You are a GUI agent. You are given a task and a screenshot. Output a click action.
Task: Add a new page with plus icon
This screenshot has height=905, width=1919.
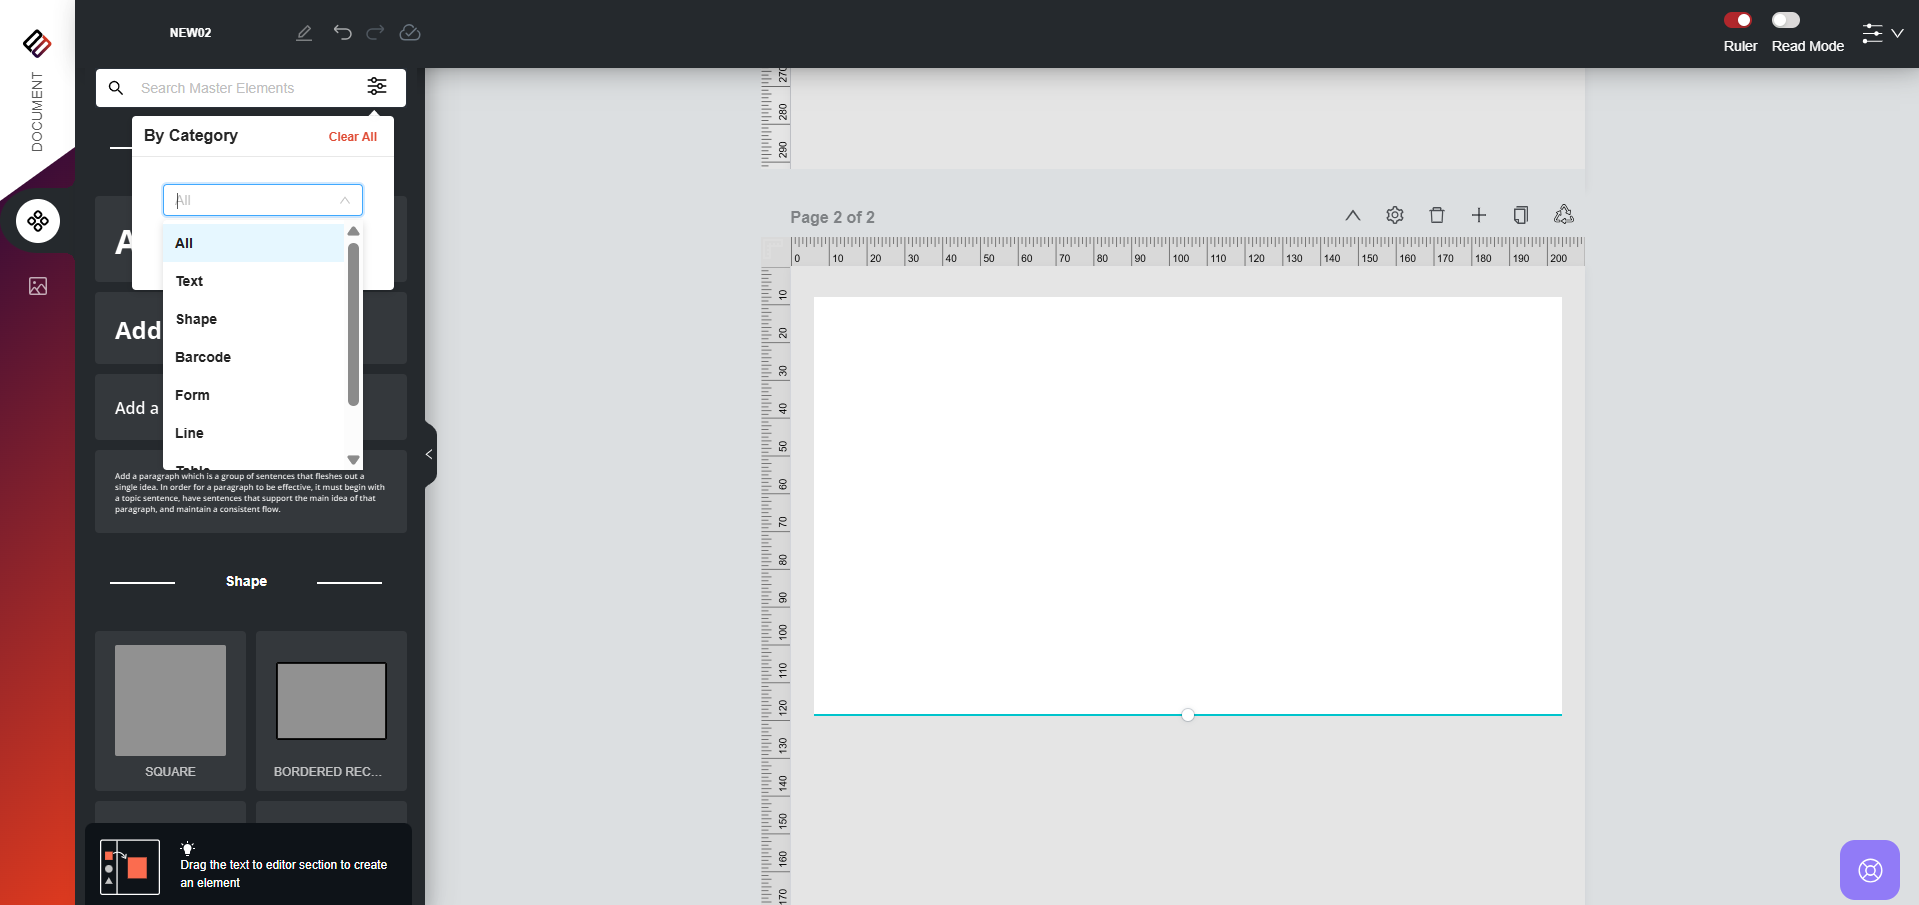coord(1479,215)
